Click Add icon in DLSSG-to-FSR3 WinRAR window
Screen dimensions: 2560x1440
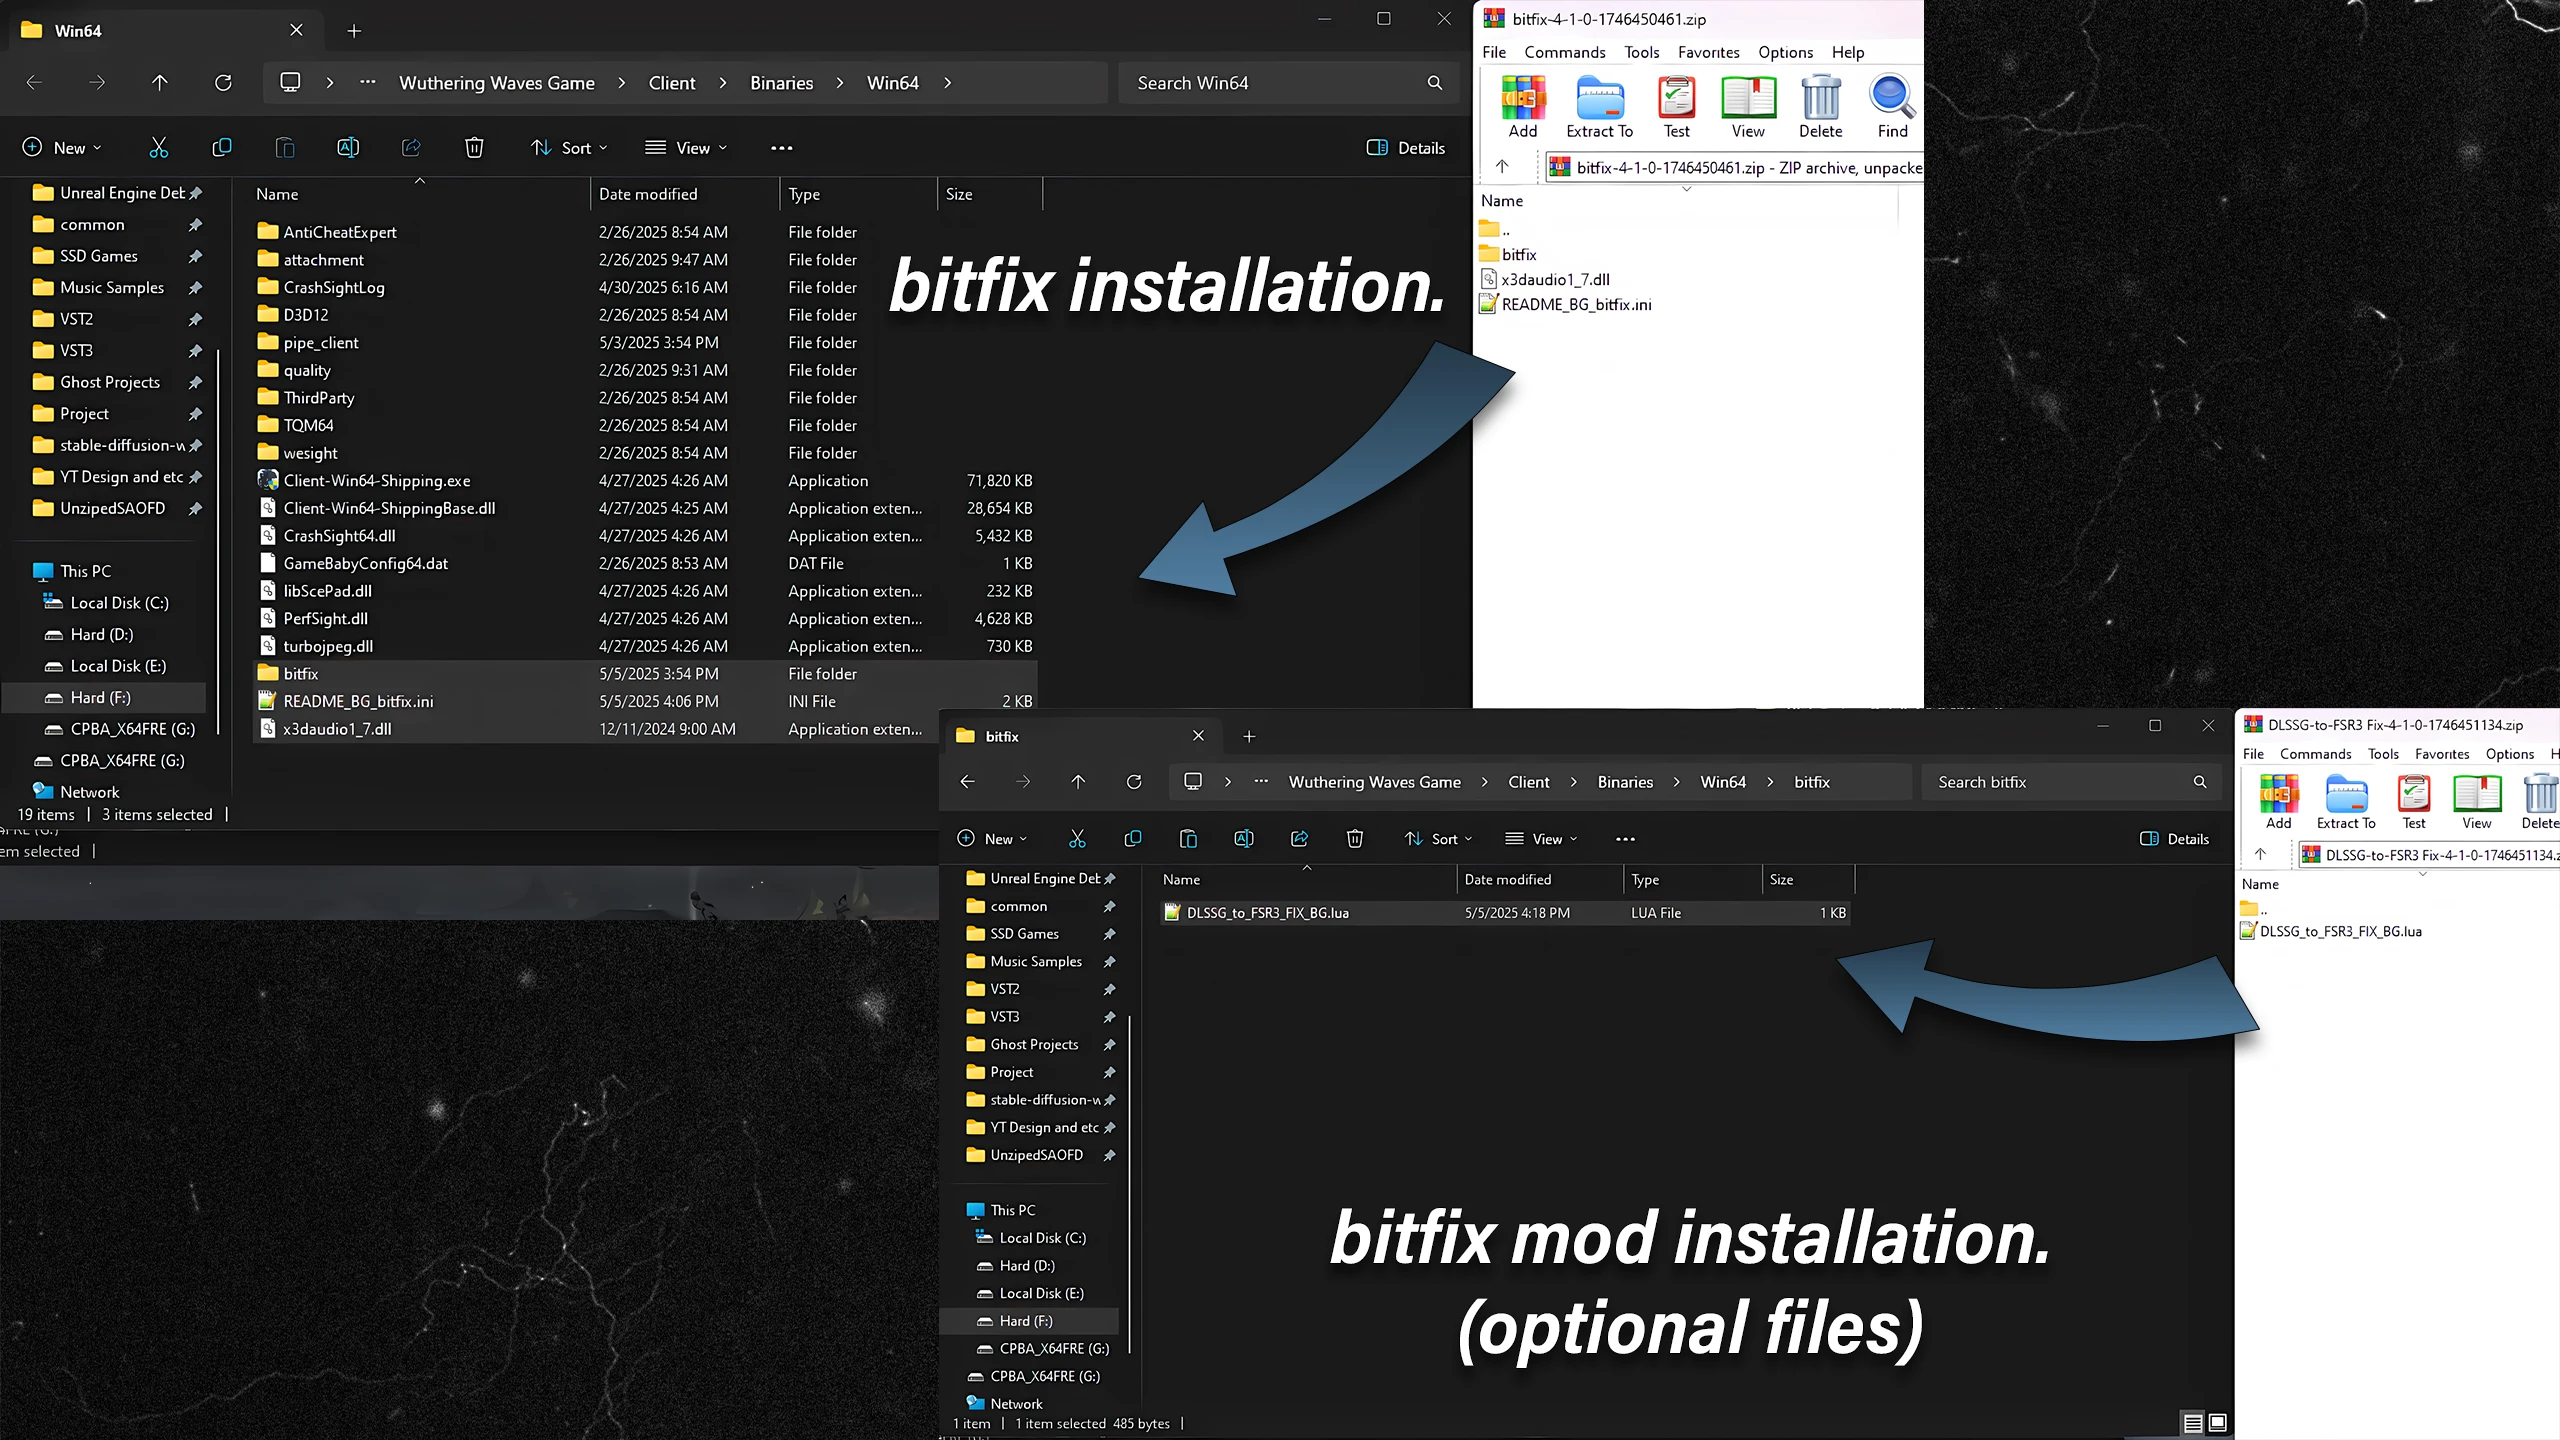click(x=2279, y=802)
